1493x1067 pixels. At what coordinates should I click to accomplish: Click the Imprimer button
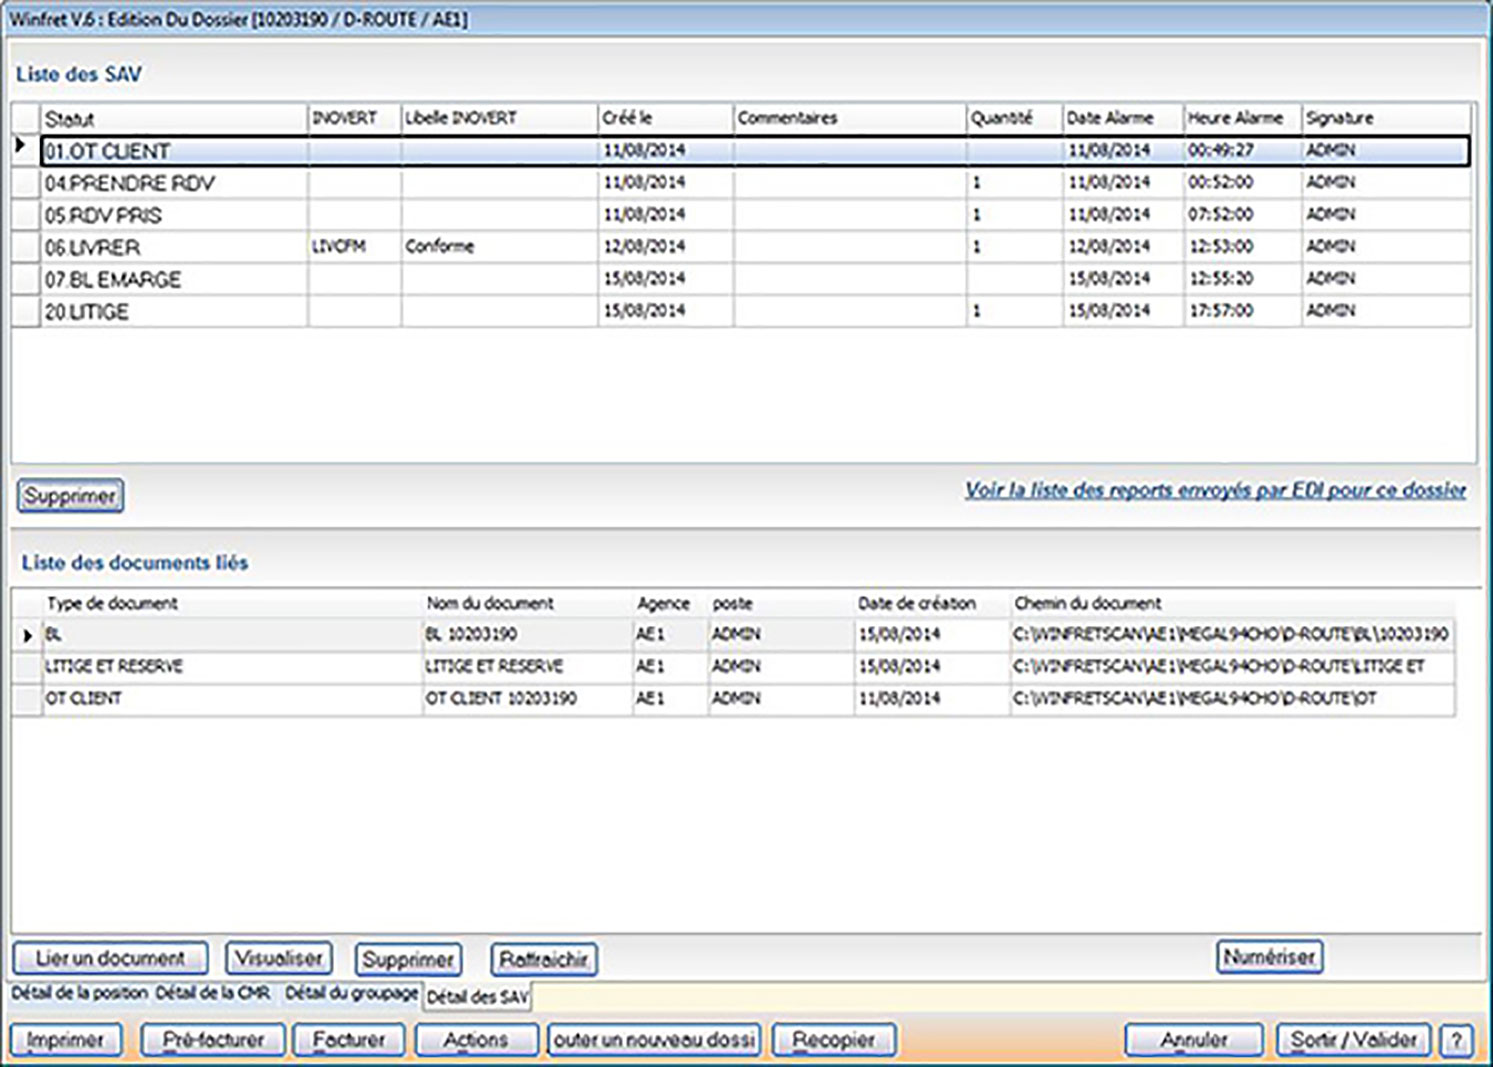pos(66,1039)
